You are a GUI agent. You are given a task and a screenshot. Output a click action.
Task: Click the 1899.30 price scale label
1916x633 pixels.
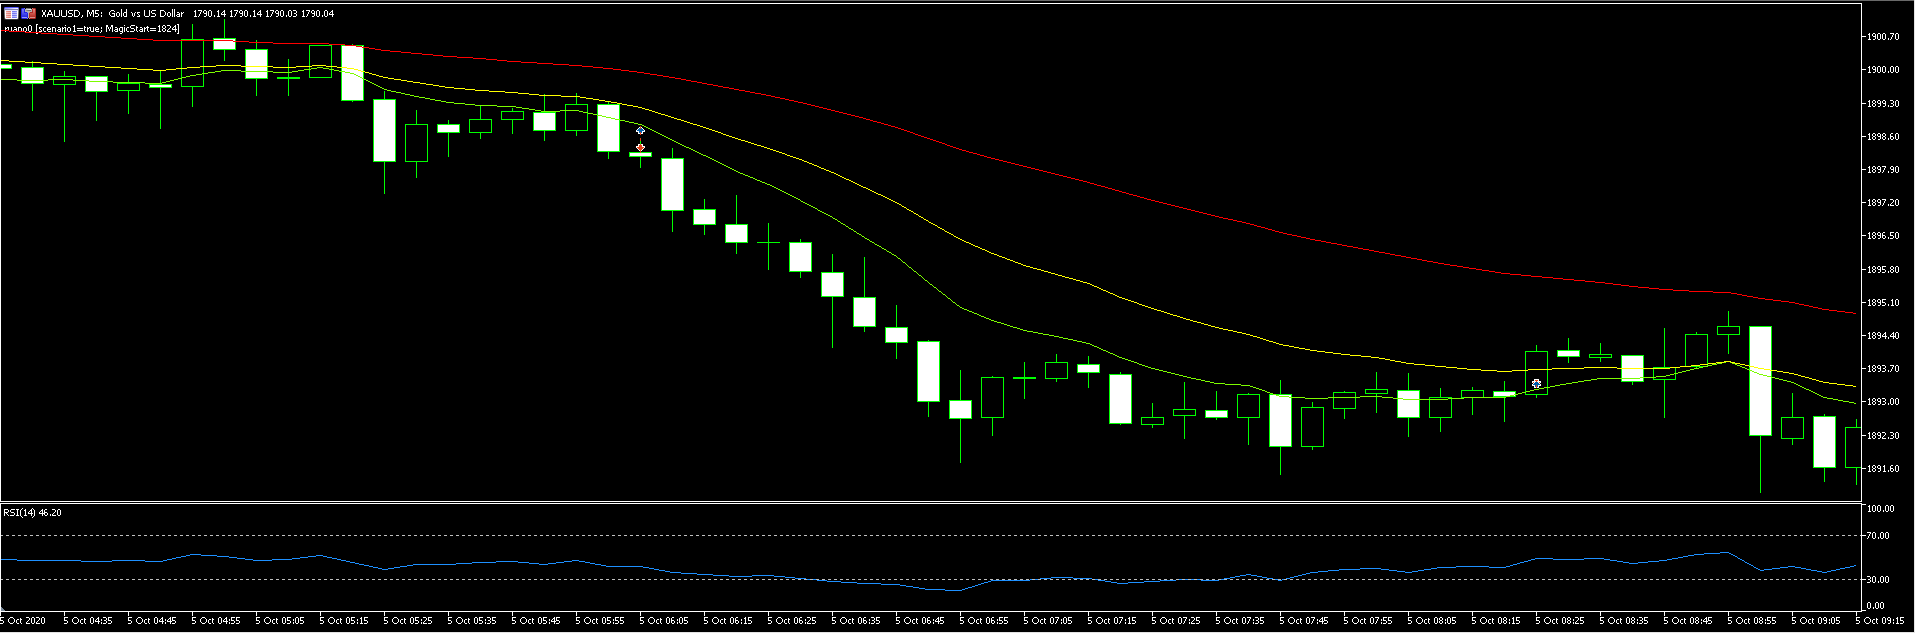coord(1883,103)
